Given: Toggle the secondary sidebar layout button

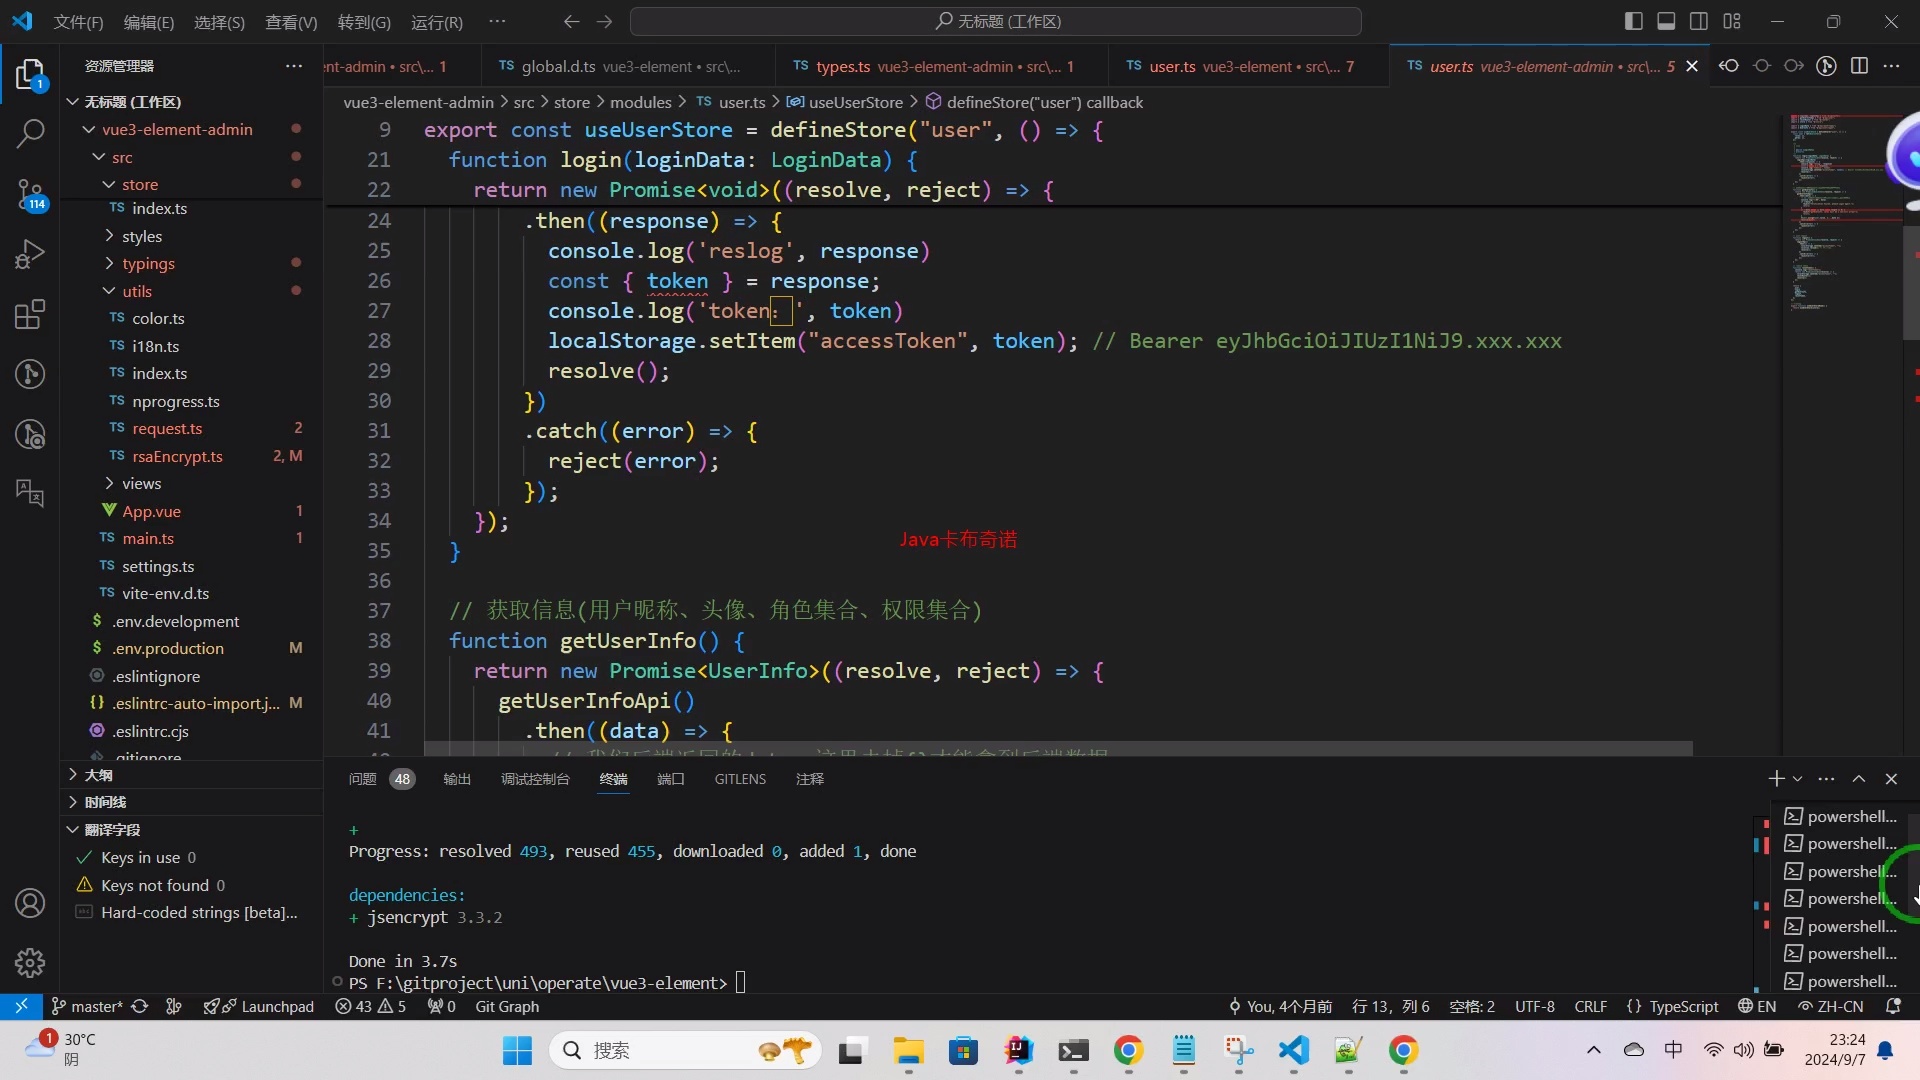Looking at the screenshot, I should click(x=1699, y=21).
